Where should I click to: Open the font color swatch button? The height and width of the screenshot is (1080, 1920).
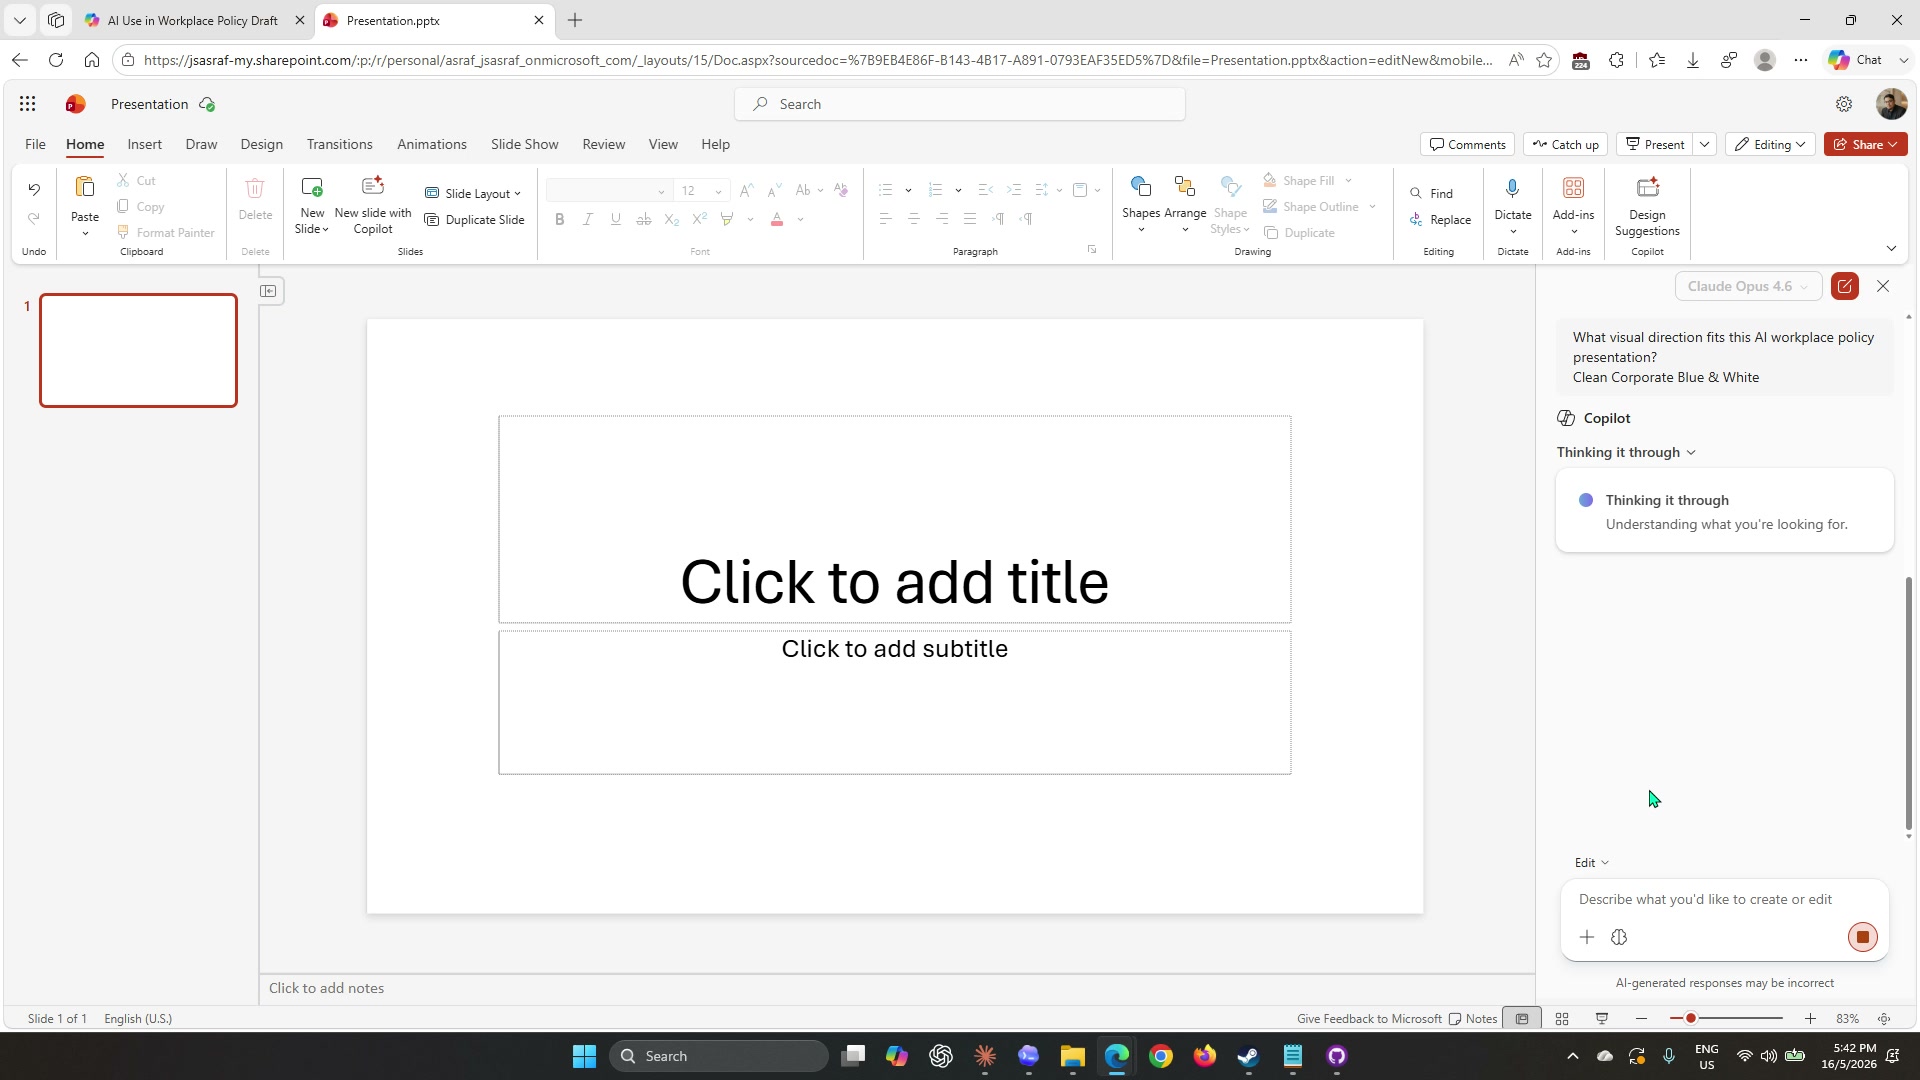point(776,220)
